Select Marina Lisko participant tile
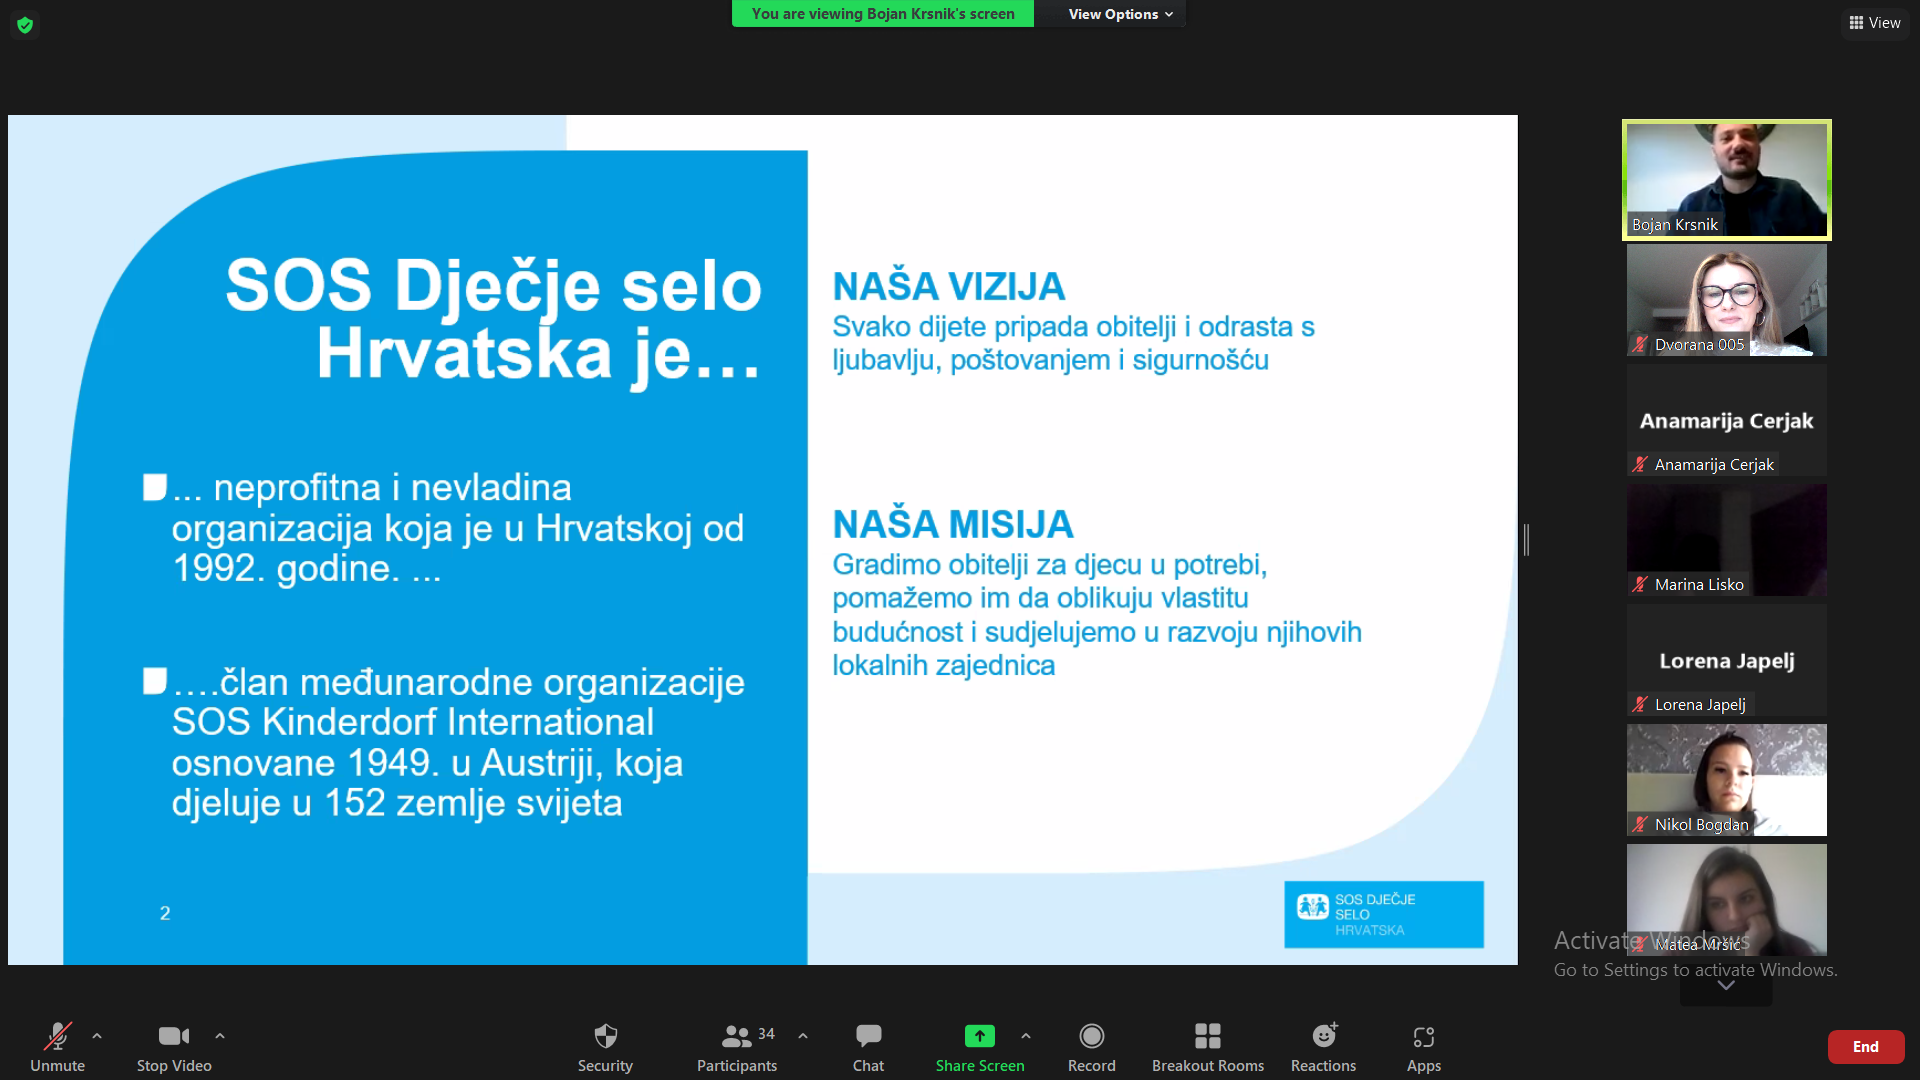1920x1080 pixels. pos(1726,540)
